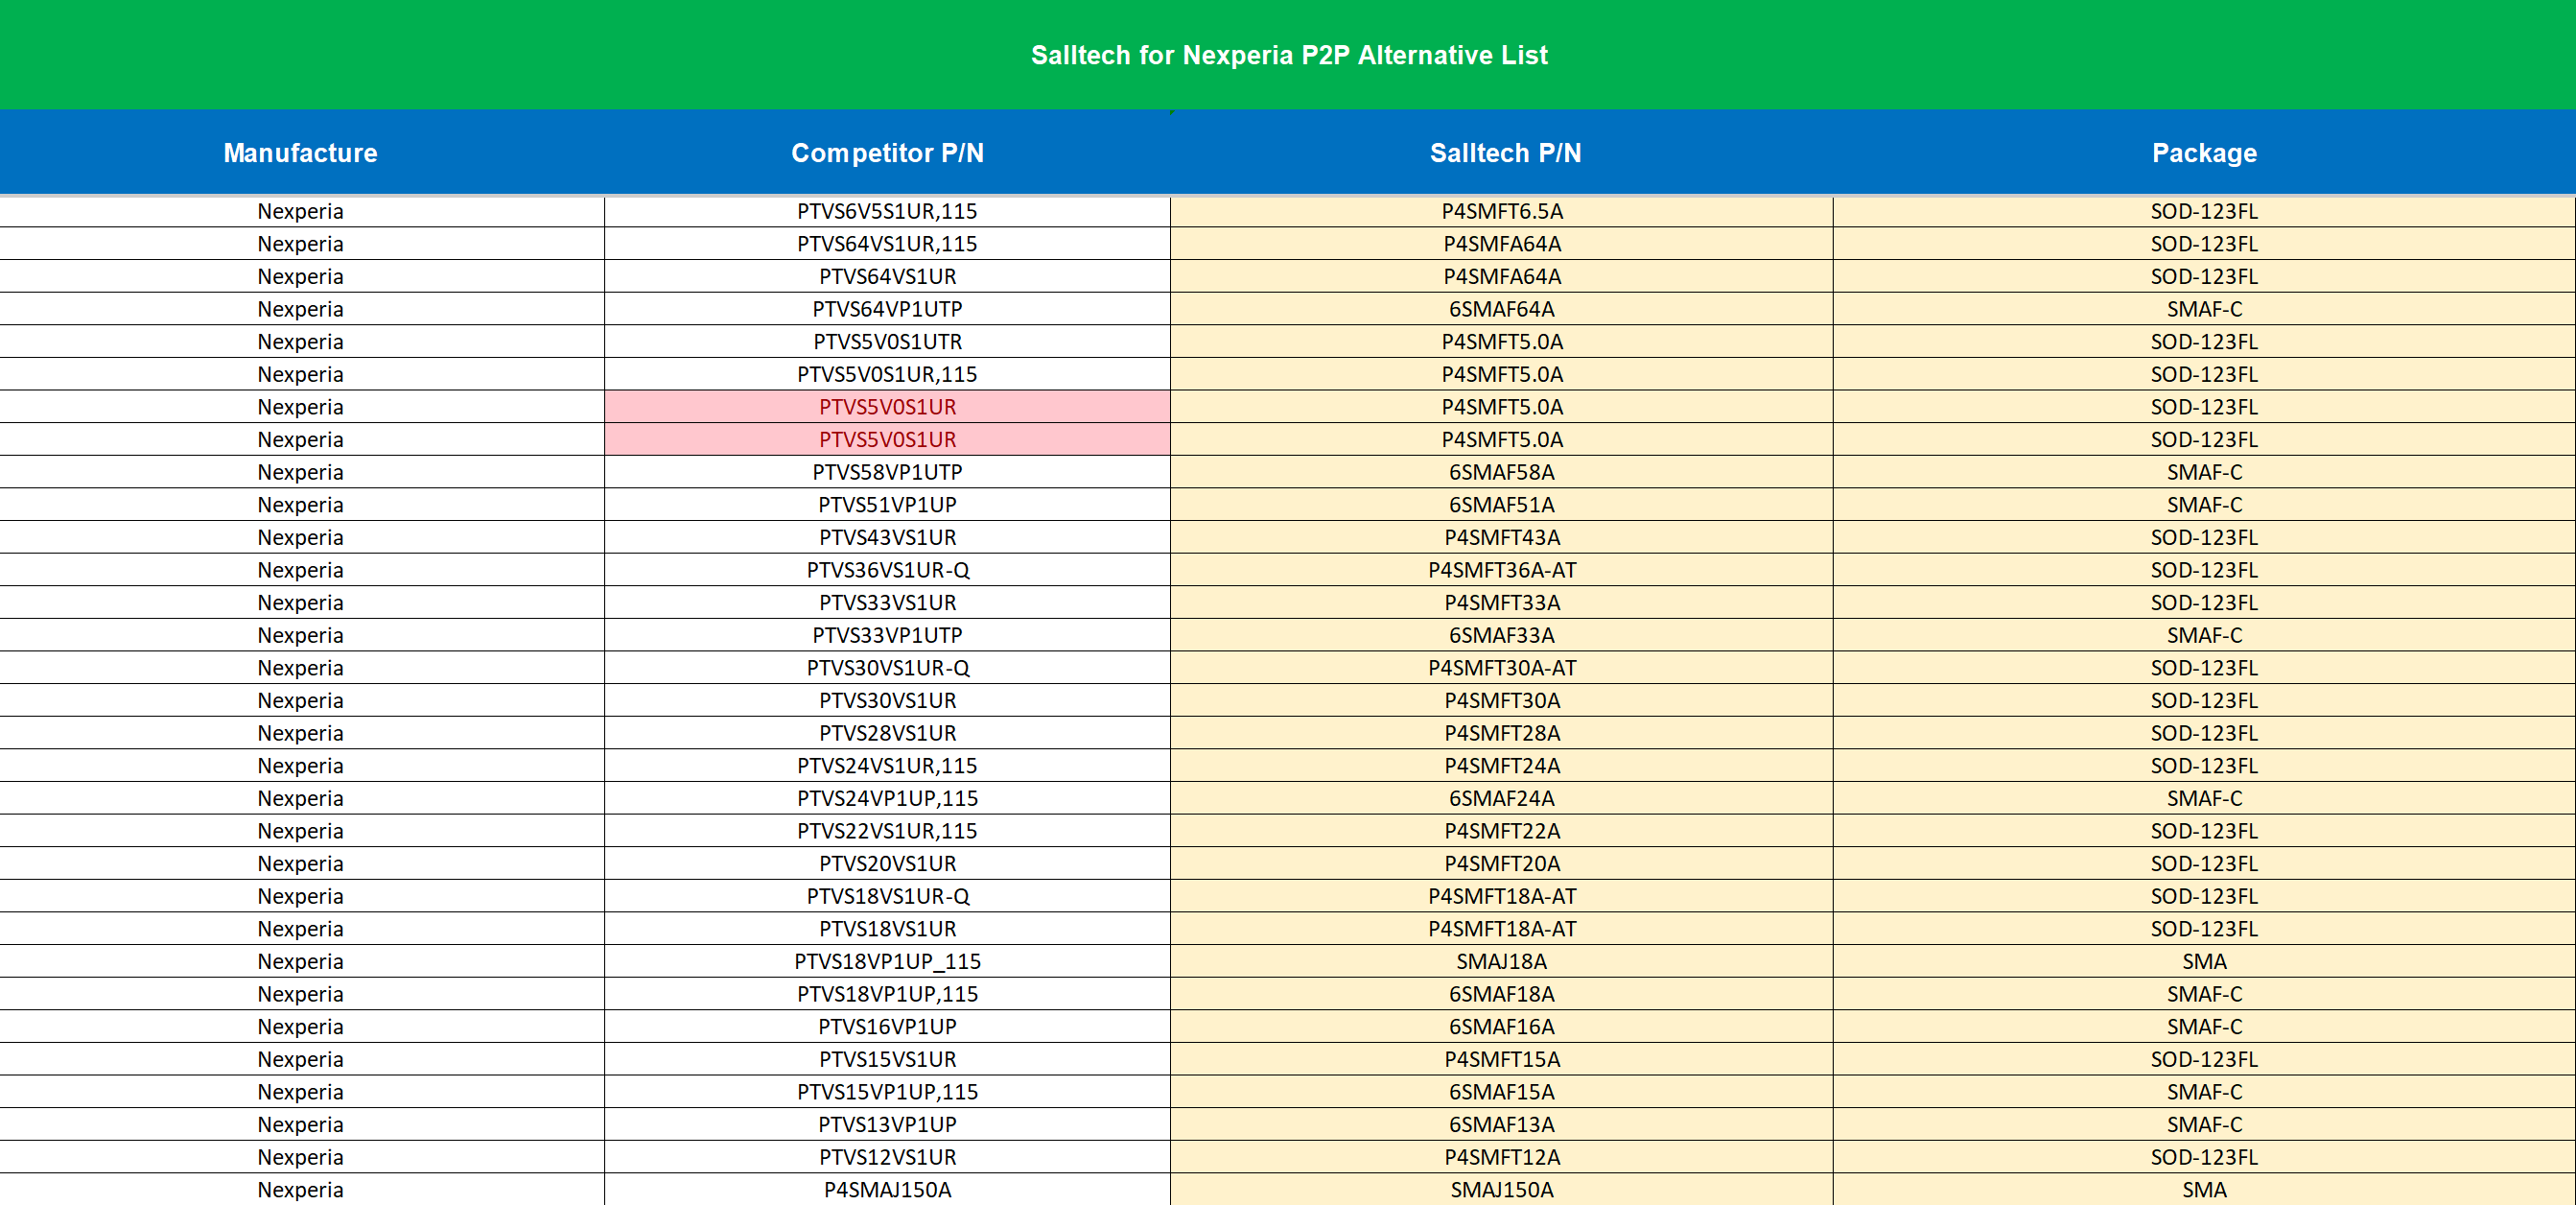
Task: Click the PTVS30VS1UR-Q cell
Action: click(x=887, y=668)
